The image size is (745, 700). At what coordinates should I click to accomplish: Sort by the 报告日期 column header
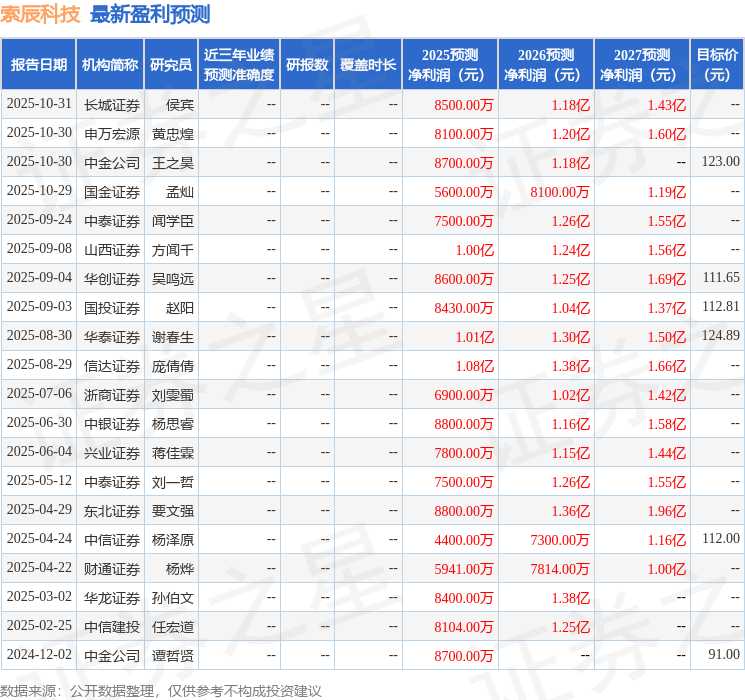pyautogui.click(x=39, y=65)
